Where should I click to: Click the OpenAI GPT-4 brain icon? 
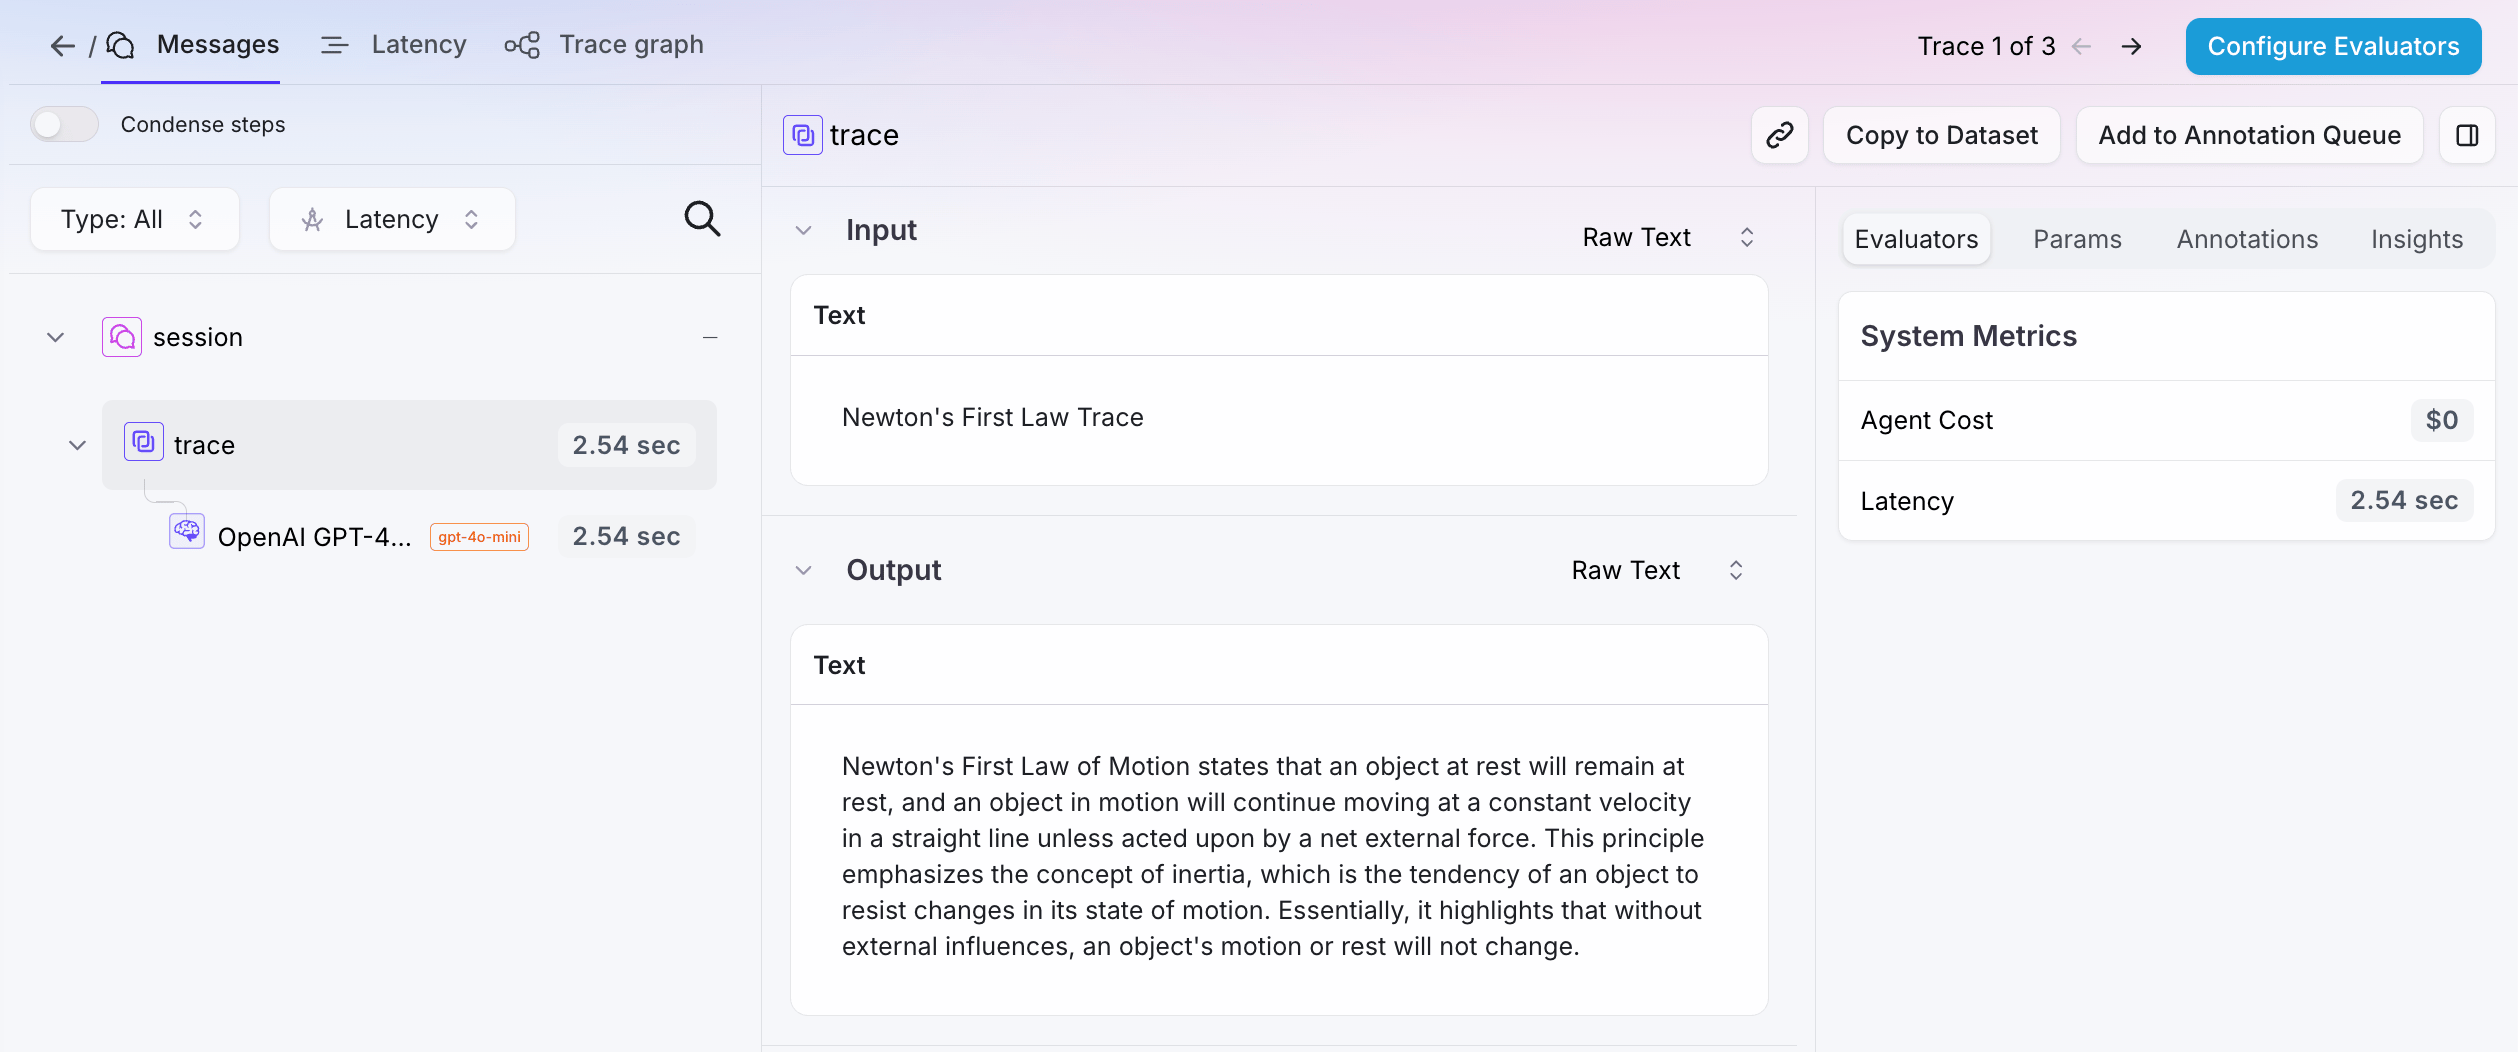click(187, 531)
